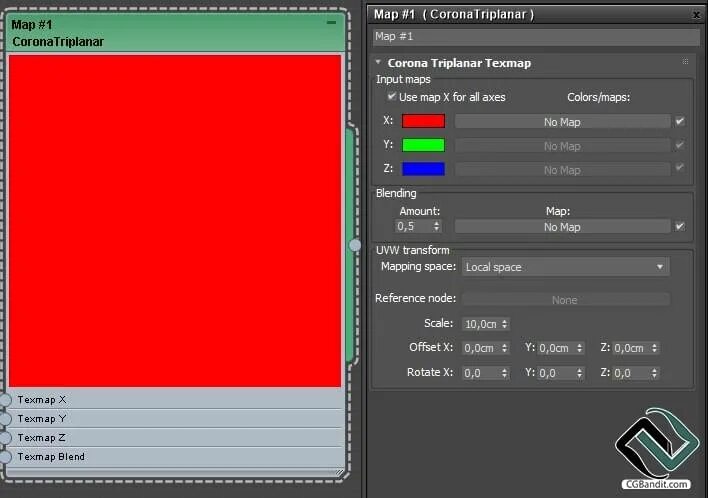Click the Rotate Z spinner arrows
Image resolution: width=708 pixels, height=498 pixels.
coord(655,373)
